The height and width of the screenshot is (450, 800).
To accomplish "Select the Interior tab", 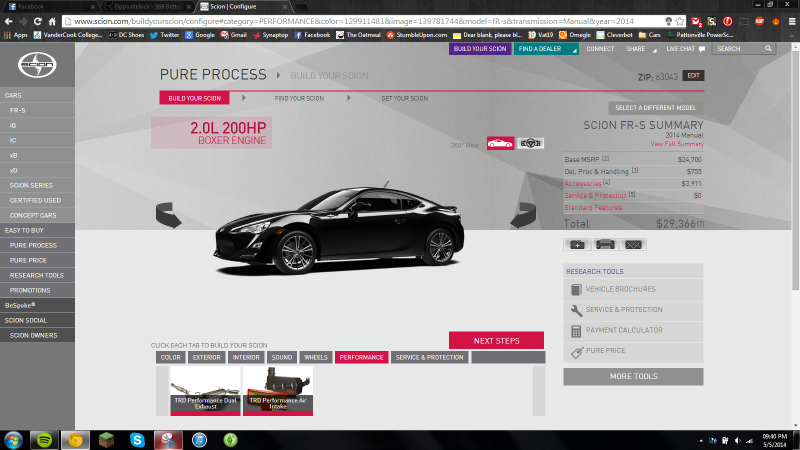I will (x=246, y=358).
